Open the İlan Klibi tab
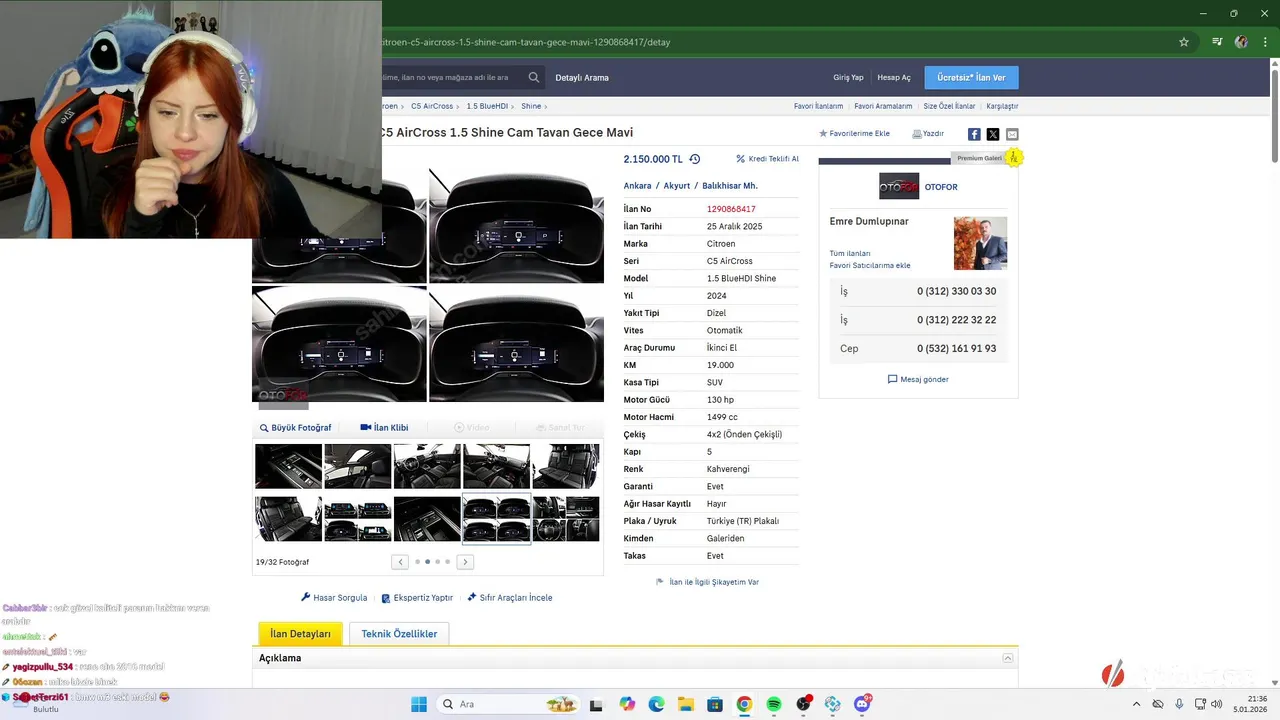The image size is (1280, 720). pyautogui.click(x=384, y=428)
